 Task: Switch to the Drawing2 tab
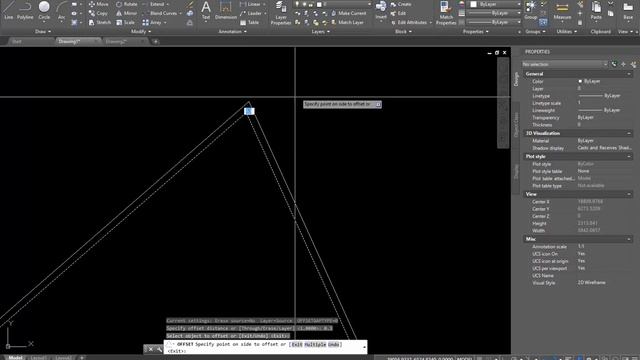tap(116, 41)
